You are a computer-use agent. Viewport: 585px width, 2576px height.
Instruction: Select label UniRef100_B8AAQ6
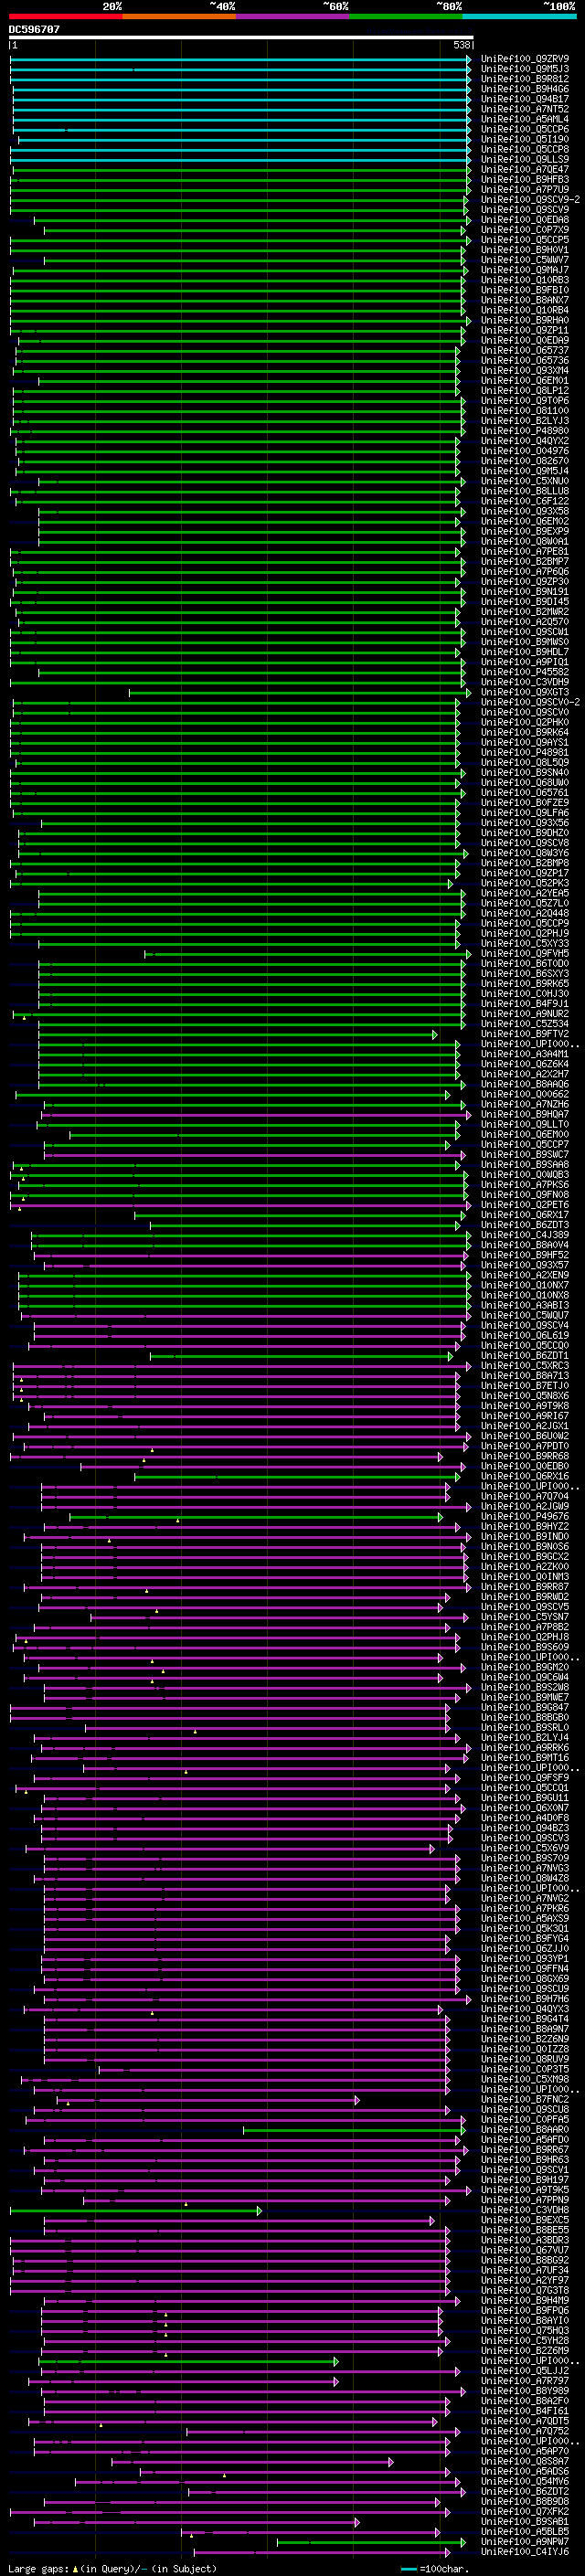tap(525, 1084)
